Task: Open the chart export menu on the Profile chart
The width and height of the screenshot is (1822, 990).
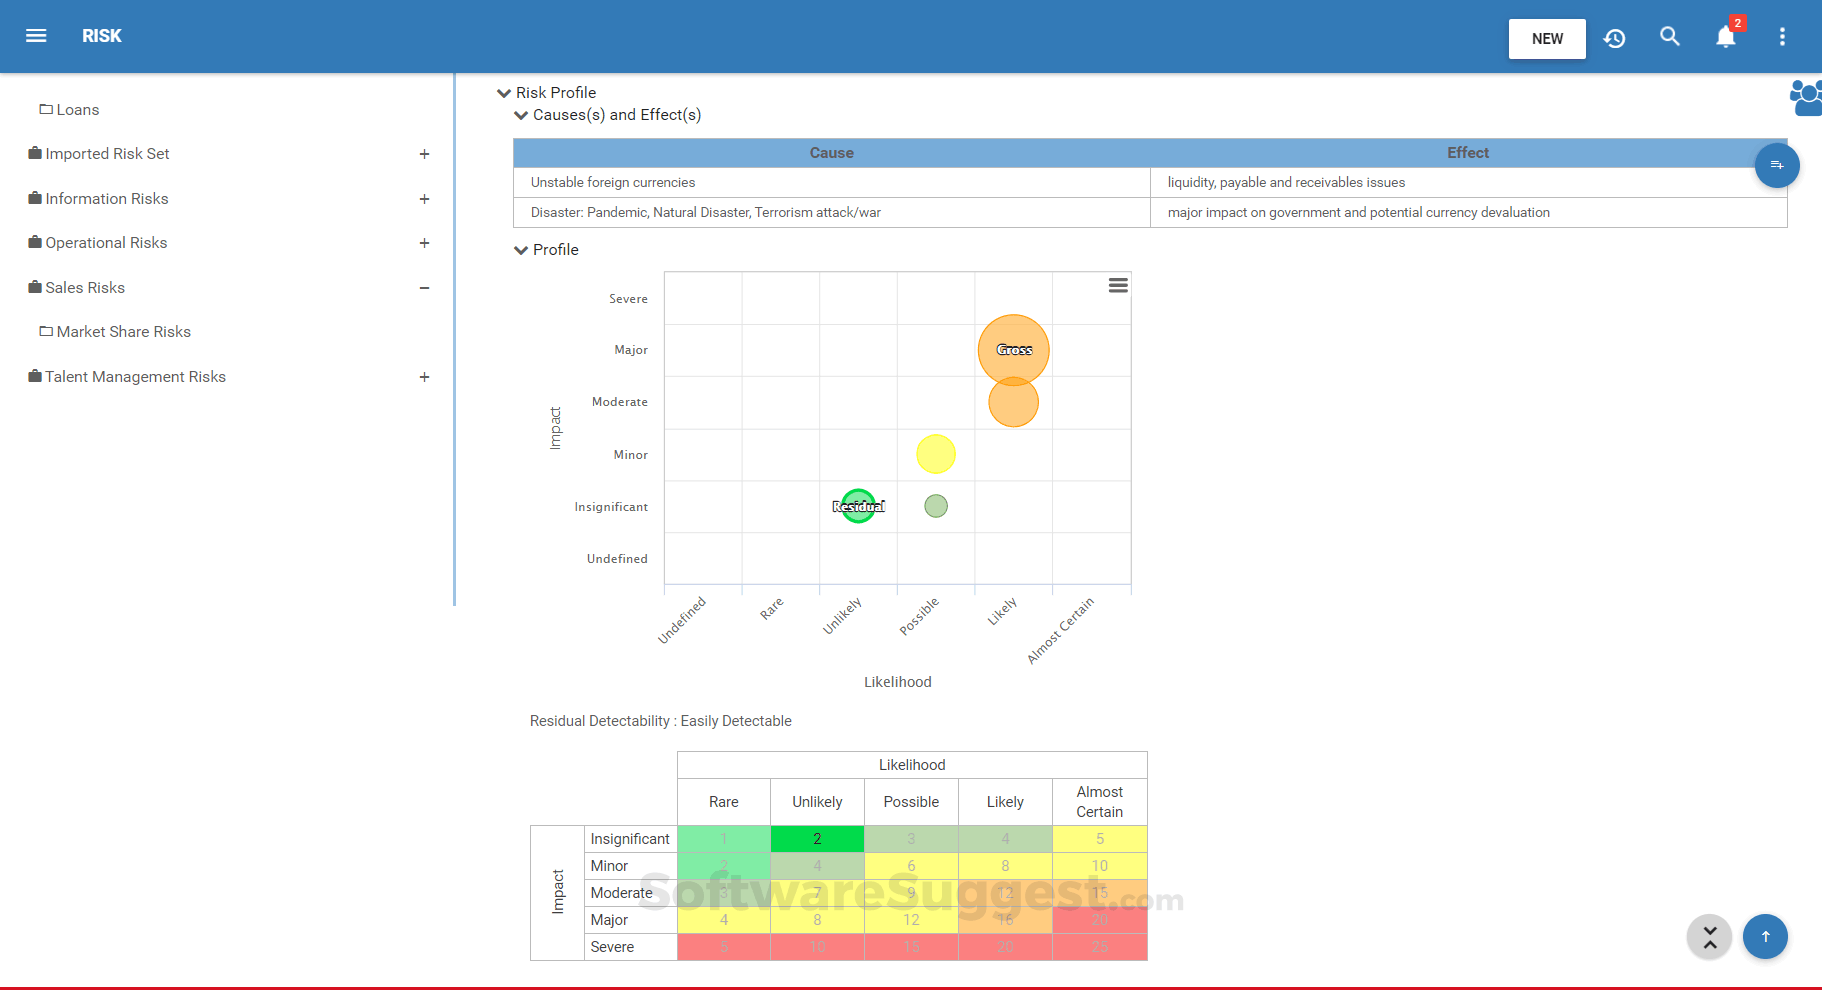Action: [x=1117, y=285]
